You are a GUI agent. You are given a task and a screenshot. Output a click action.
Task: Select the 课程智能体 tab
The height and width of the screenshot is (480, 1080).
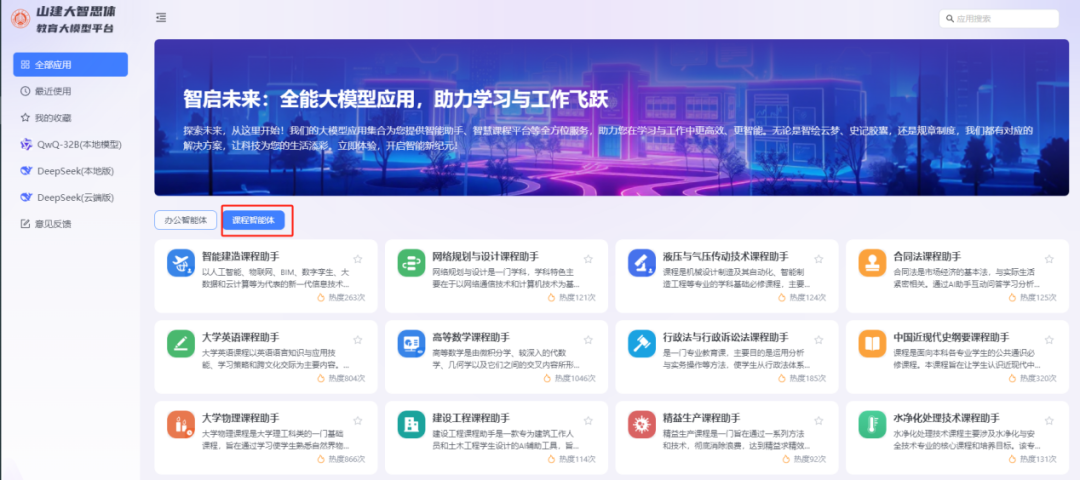coord(252,219)
